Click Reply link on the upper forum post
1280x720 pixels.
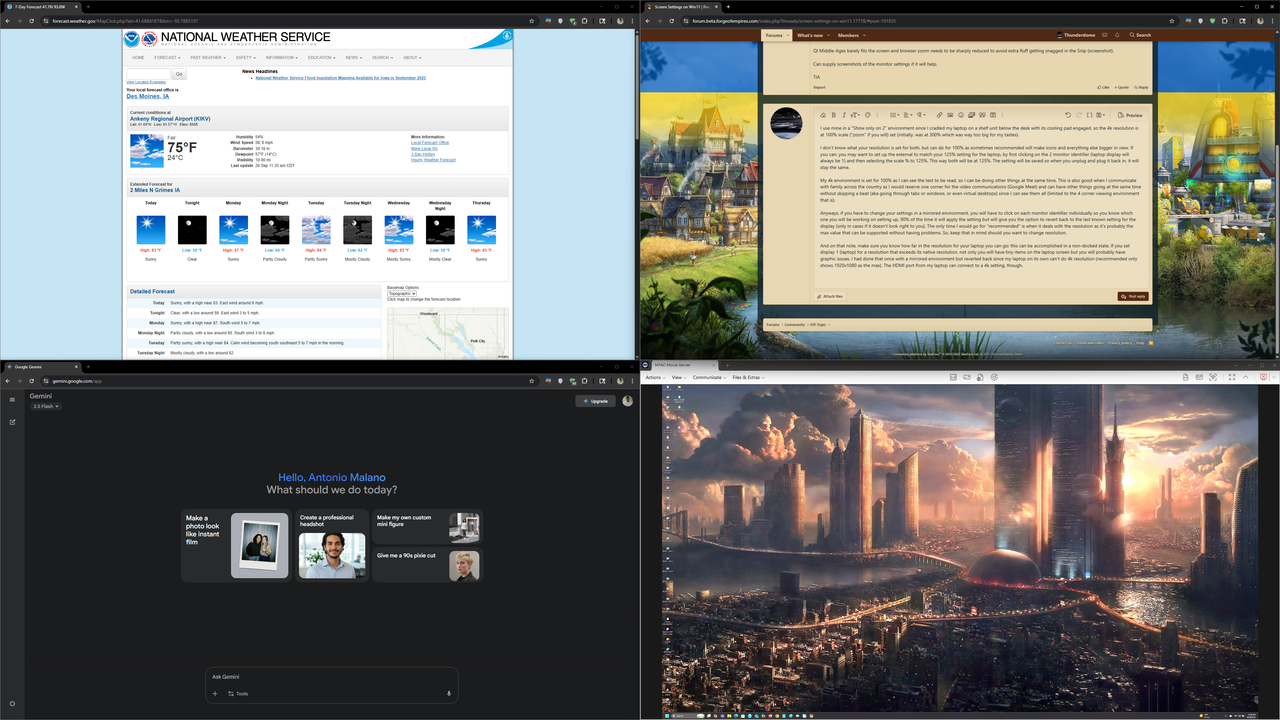(x=1141, y=87)
